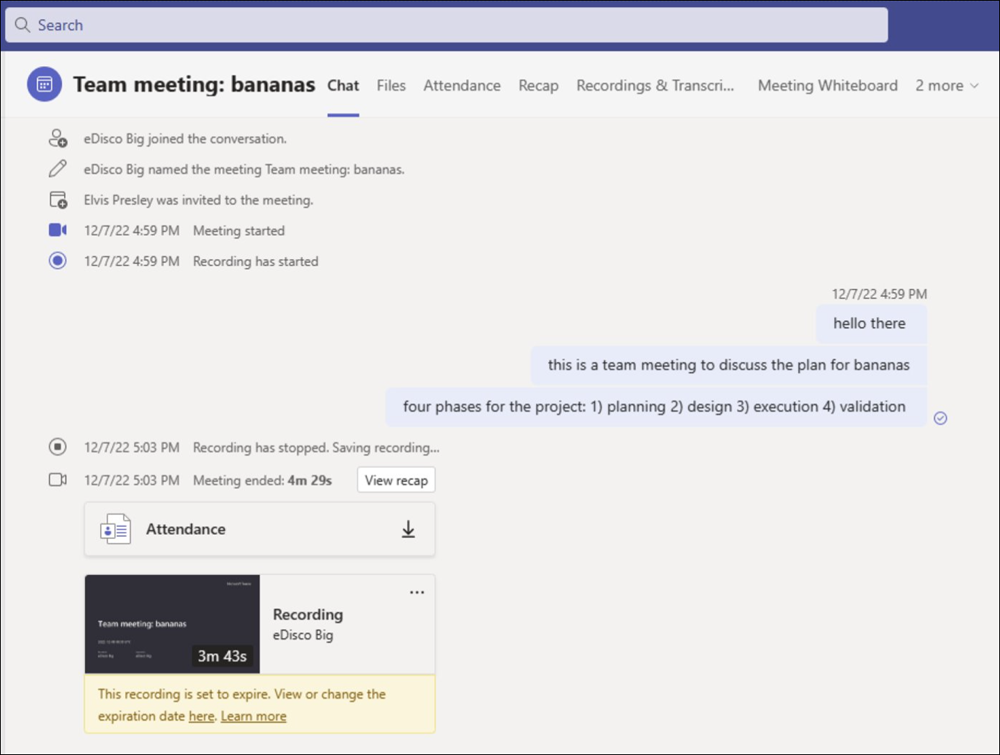Screen dimensions: 1000x755
Task: Open the Meeting Whiteboard tab
Action: (x=827, y=86)
